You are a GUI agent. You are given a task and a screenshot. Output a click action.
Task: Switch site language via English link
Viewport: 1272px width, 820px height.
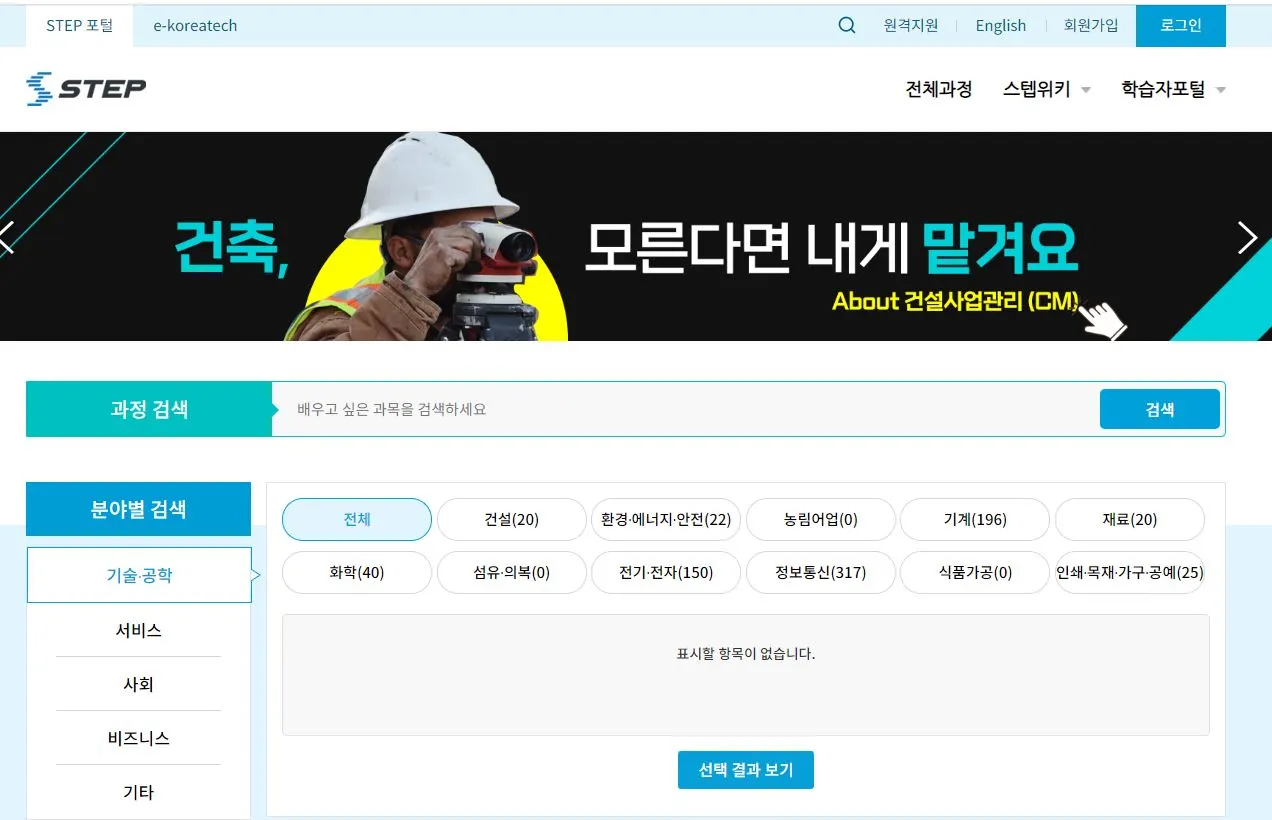pos(1000,25)
